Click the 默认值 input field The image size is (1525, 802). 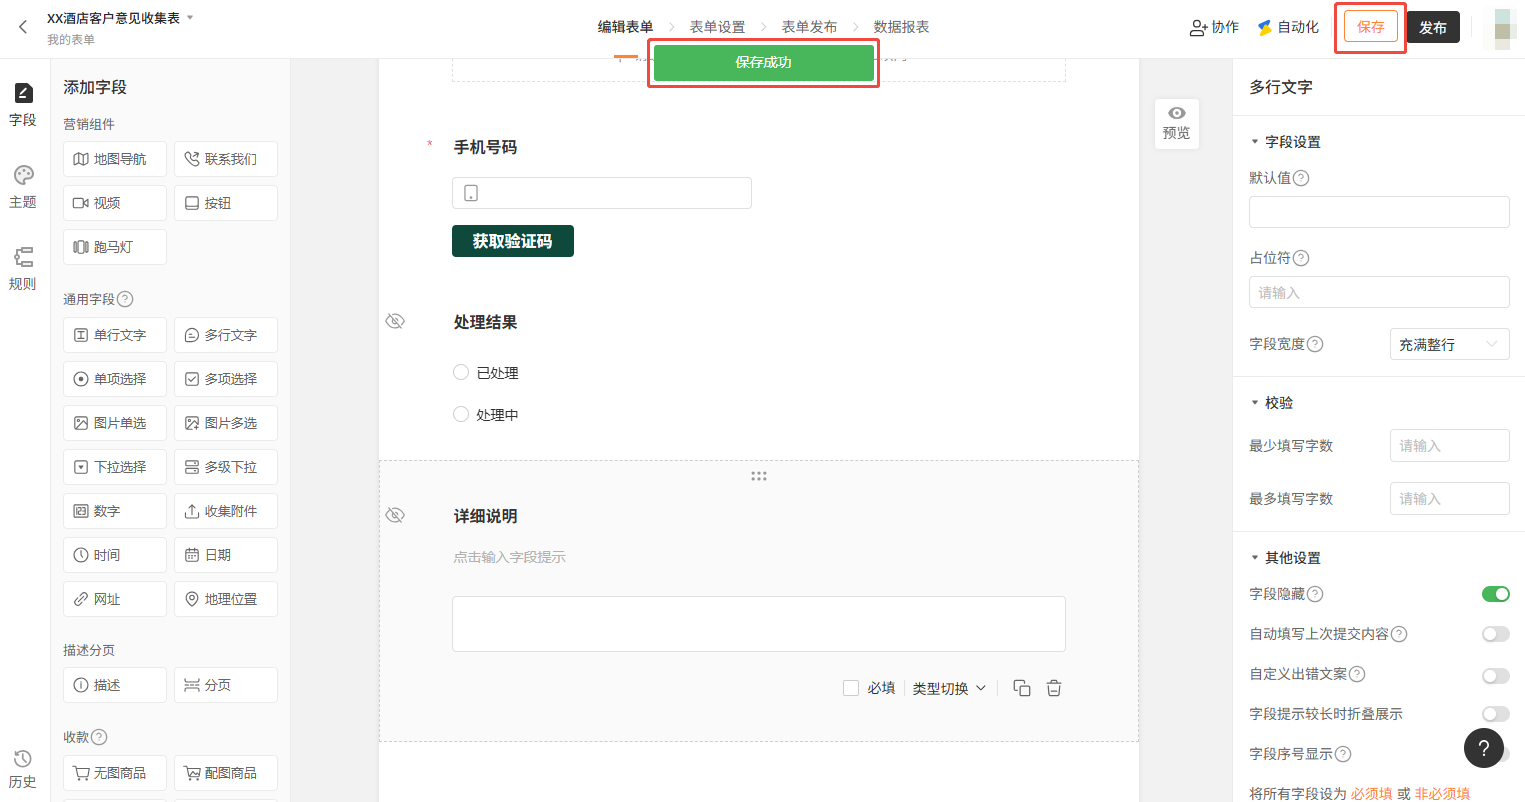(1379, 212)
